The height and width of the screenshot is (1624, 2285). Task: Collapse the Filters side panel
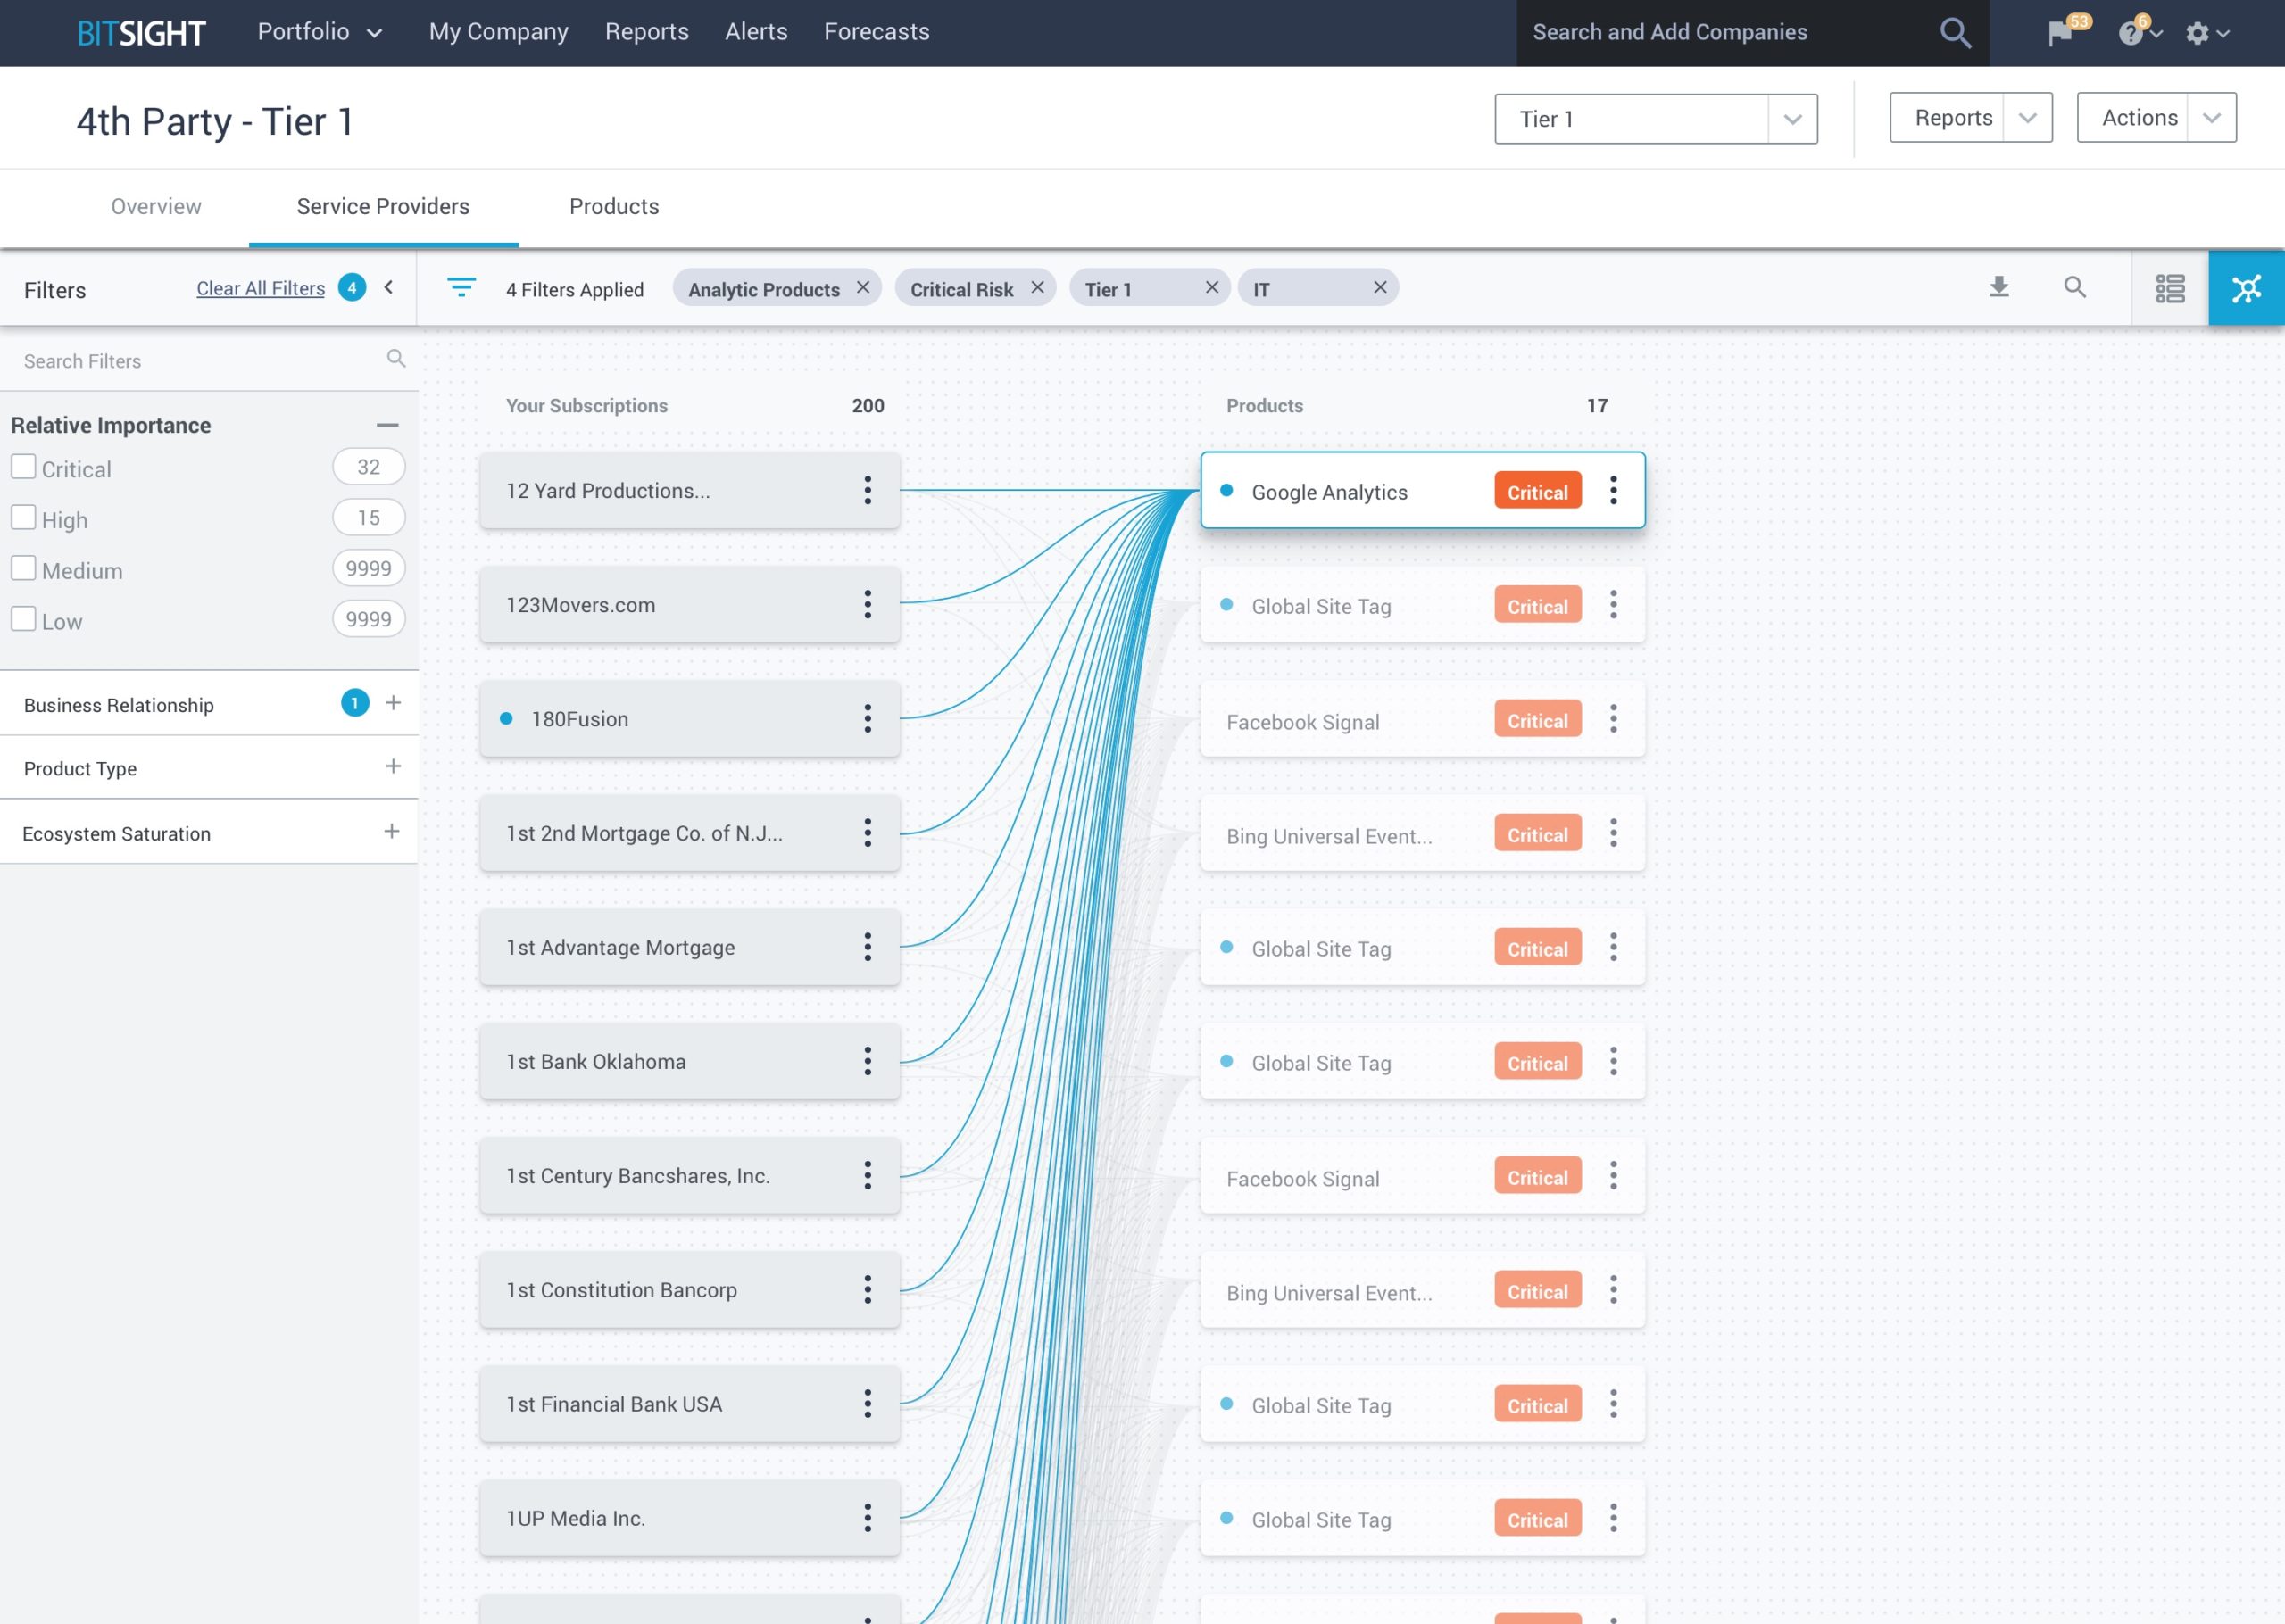(x=388, y=288)
